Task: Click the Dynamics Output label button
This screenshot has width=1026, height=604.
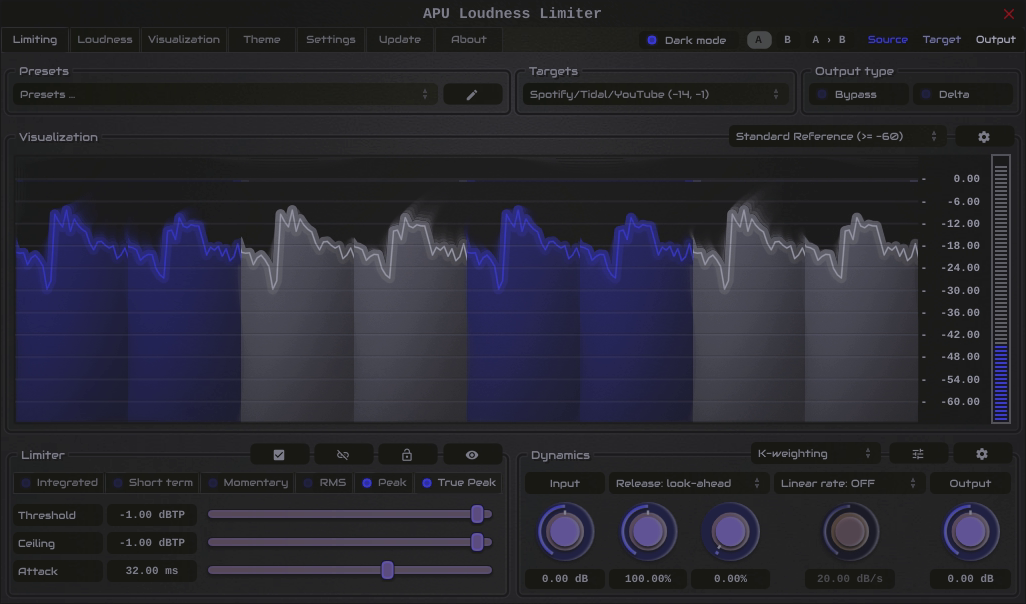Action: click(970, 484)
